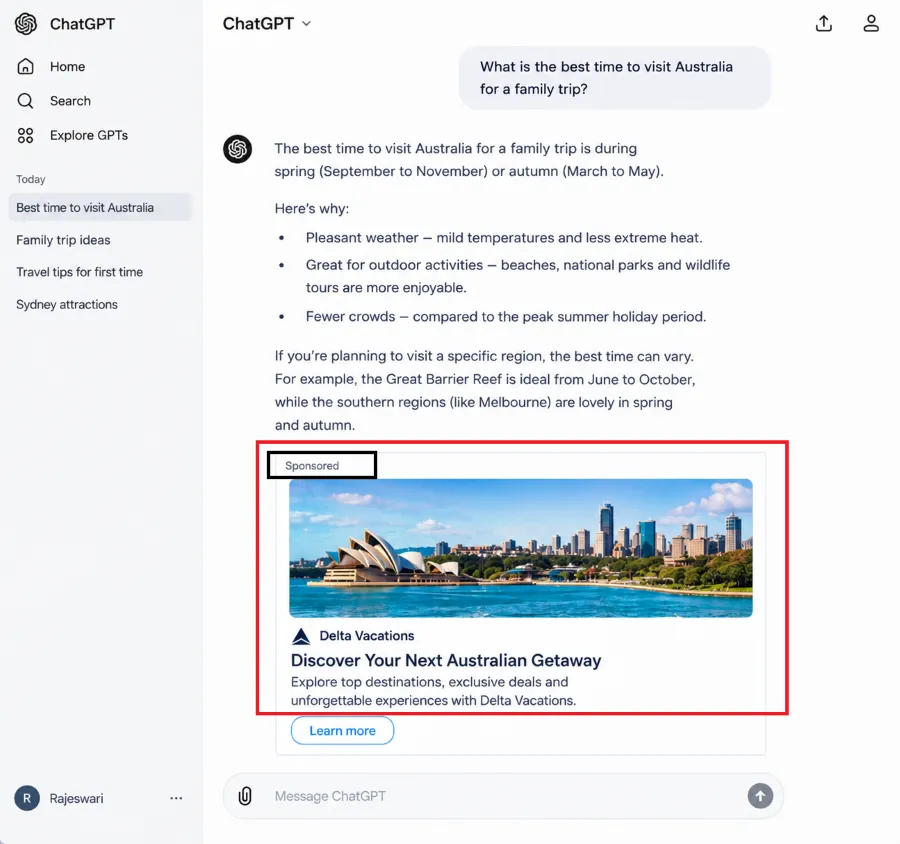Open the Best time to visit Australia chat
This screenshot has width=900, height=844.
100,207
